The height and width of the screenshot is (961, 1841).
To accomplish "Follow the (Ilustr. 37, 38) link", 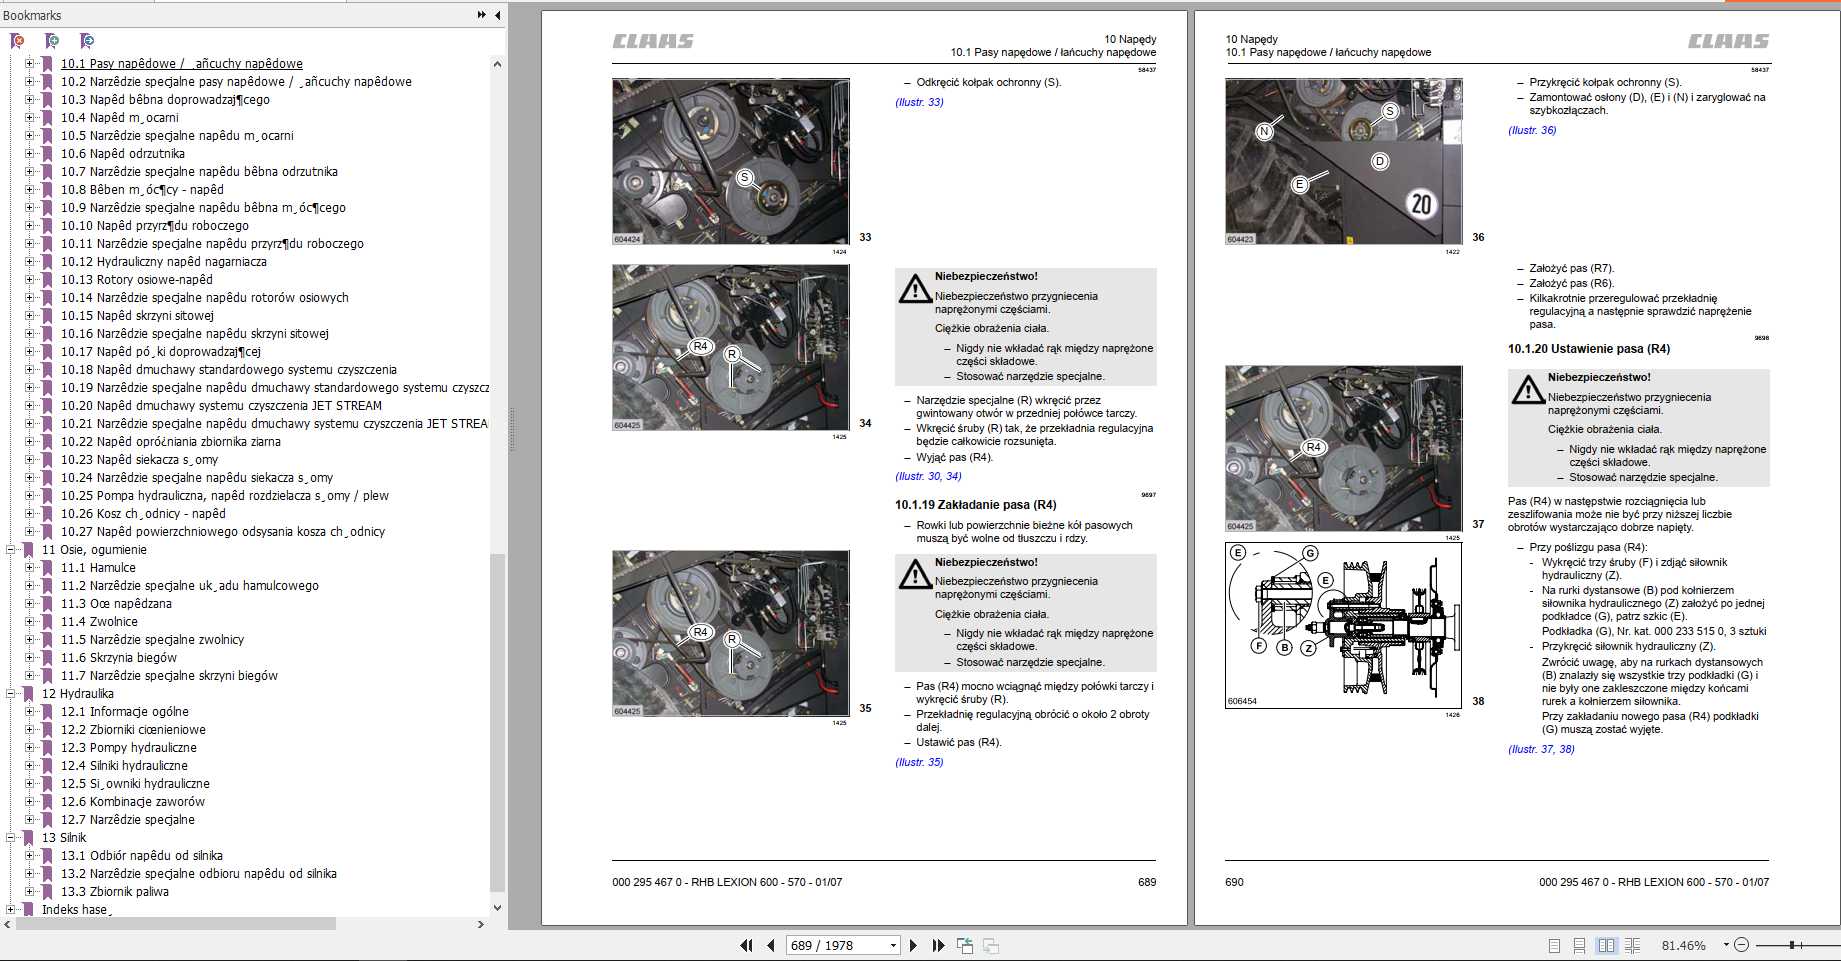I will 1541,749.
